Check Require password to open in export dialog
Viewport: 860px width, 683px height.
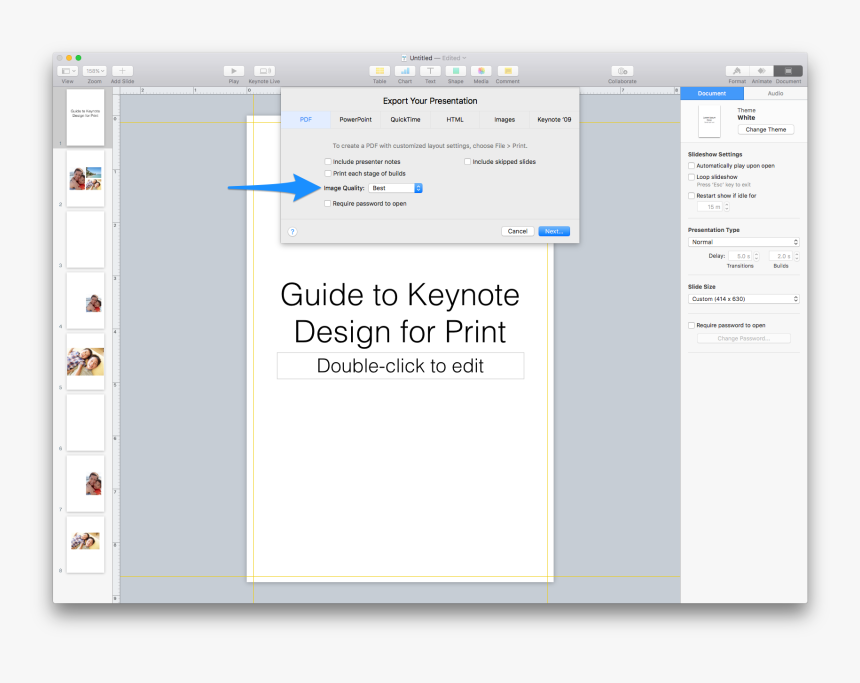328,204
